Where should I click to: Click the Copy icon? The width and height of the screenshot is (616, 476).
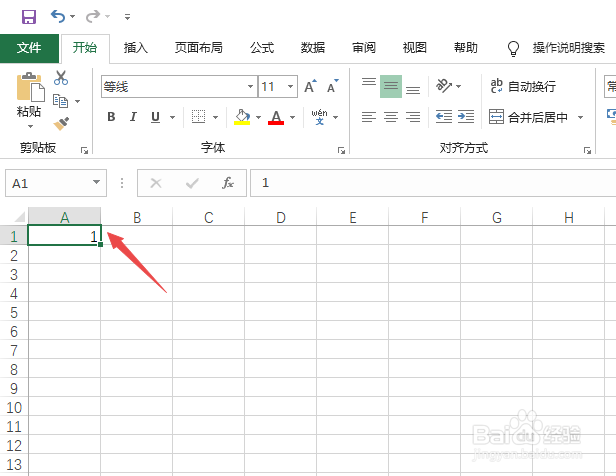pyautogui.click(x=60, y=101)
